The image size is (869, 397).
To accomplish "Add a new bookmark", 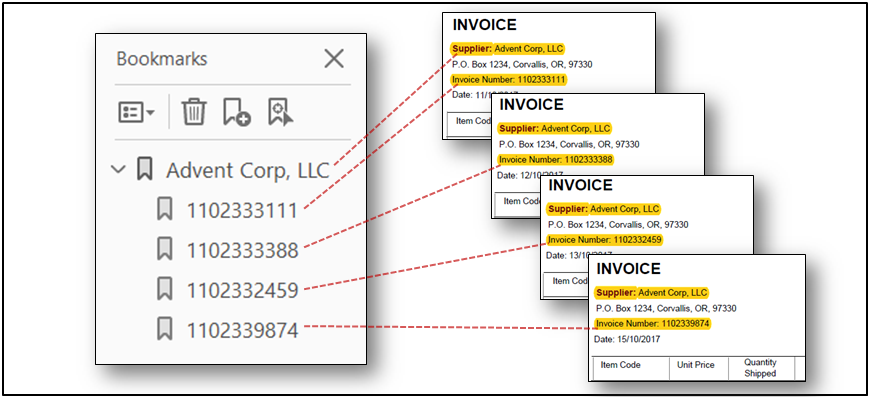I will 237,112.
